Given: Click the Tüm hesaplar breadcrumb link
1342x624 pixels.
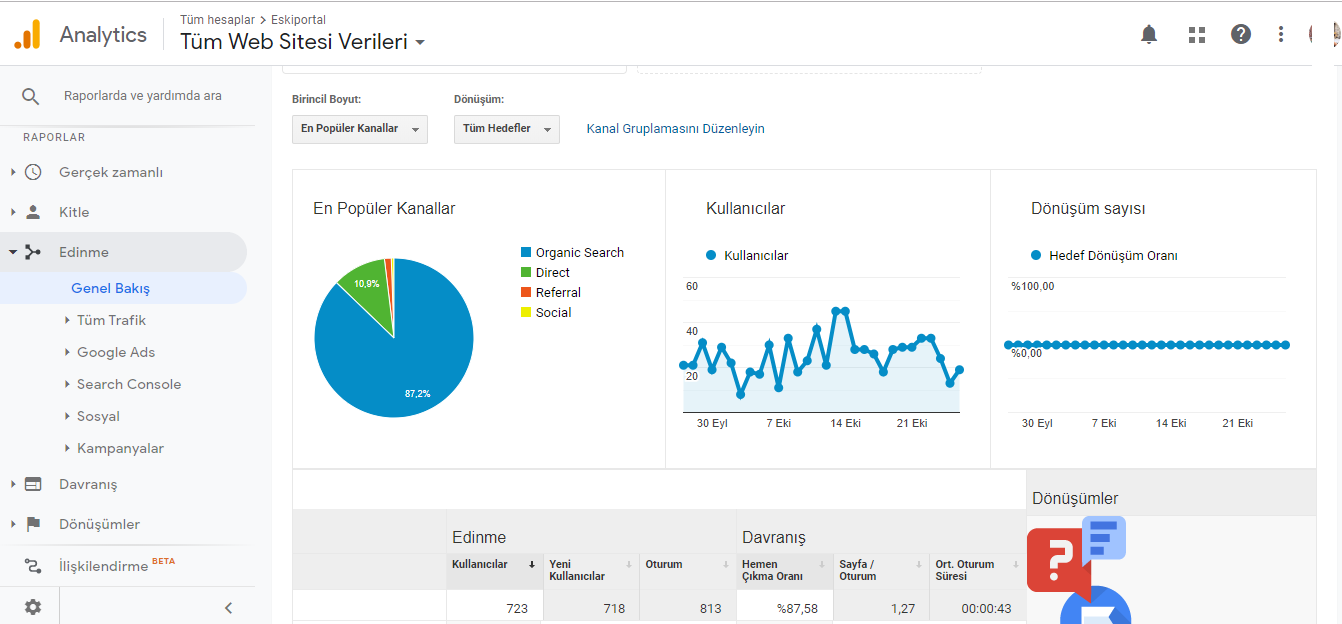Looking at the screenshot, I should point(218,19).
